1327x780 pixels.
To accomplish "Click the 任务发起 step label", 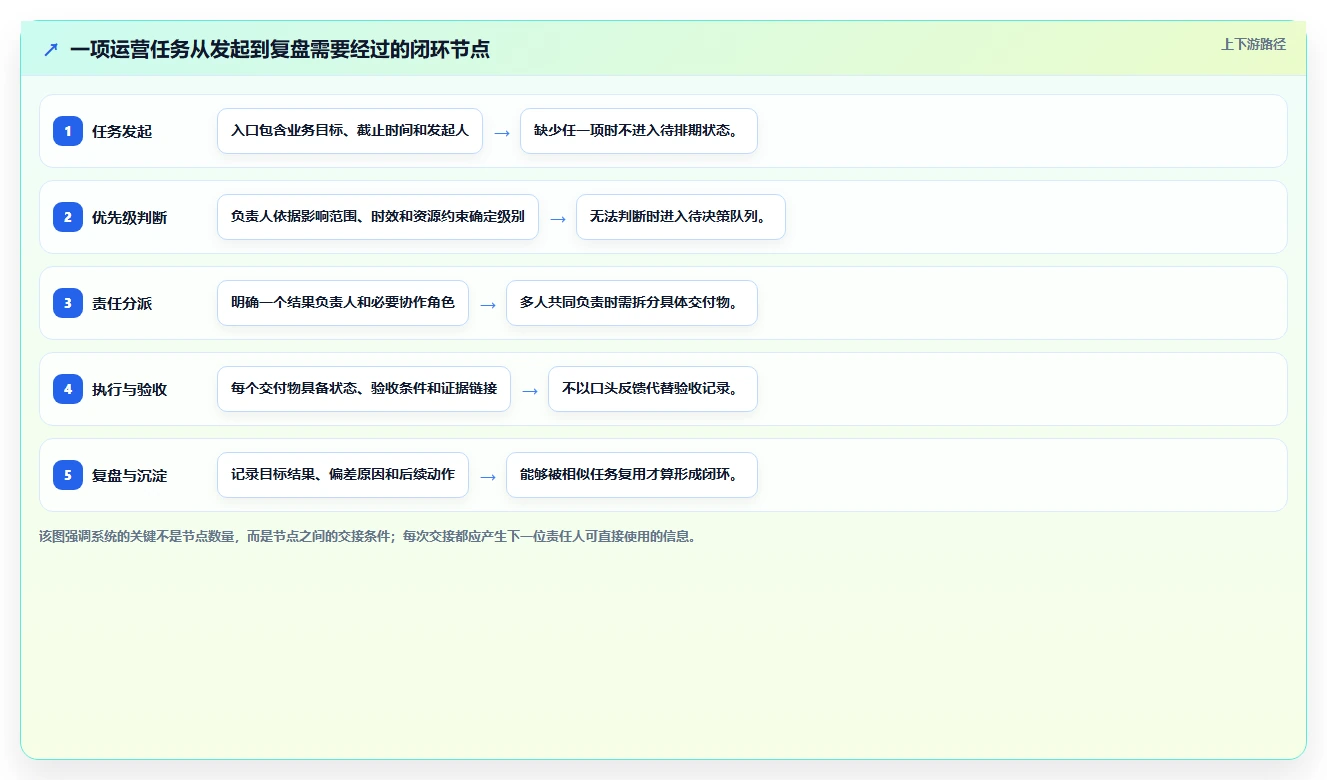I will (x=122, y=131).
